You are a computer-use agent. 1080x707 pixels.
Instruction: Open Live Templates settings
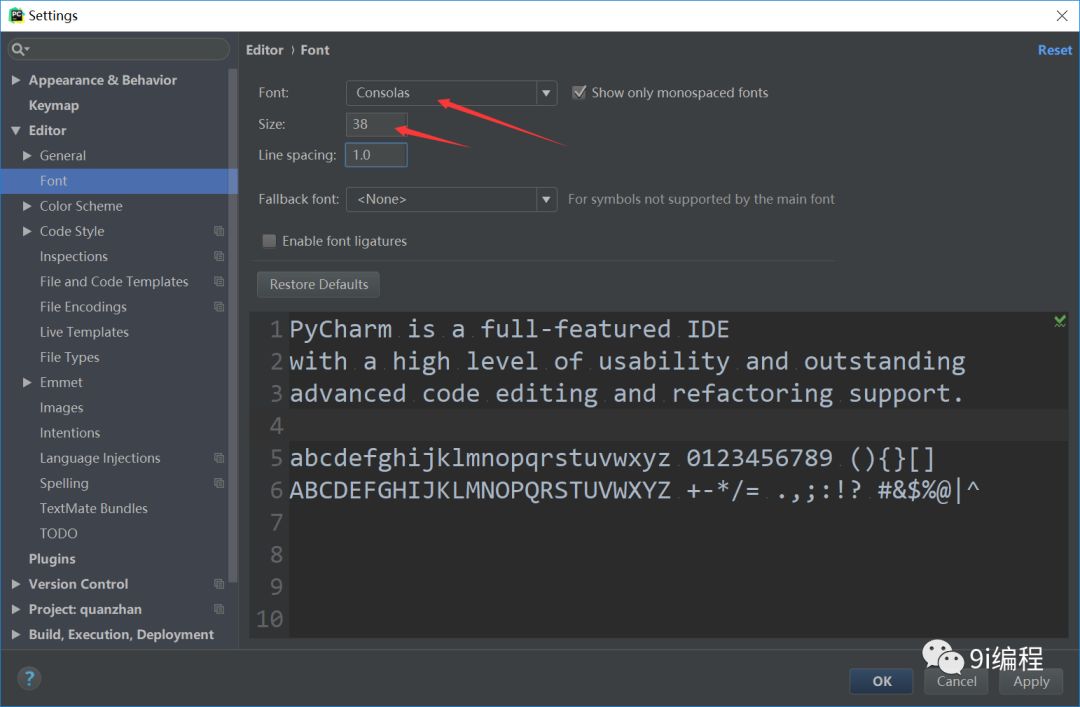84,332
